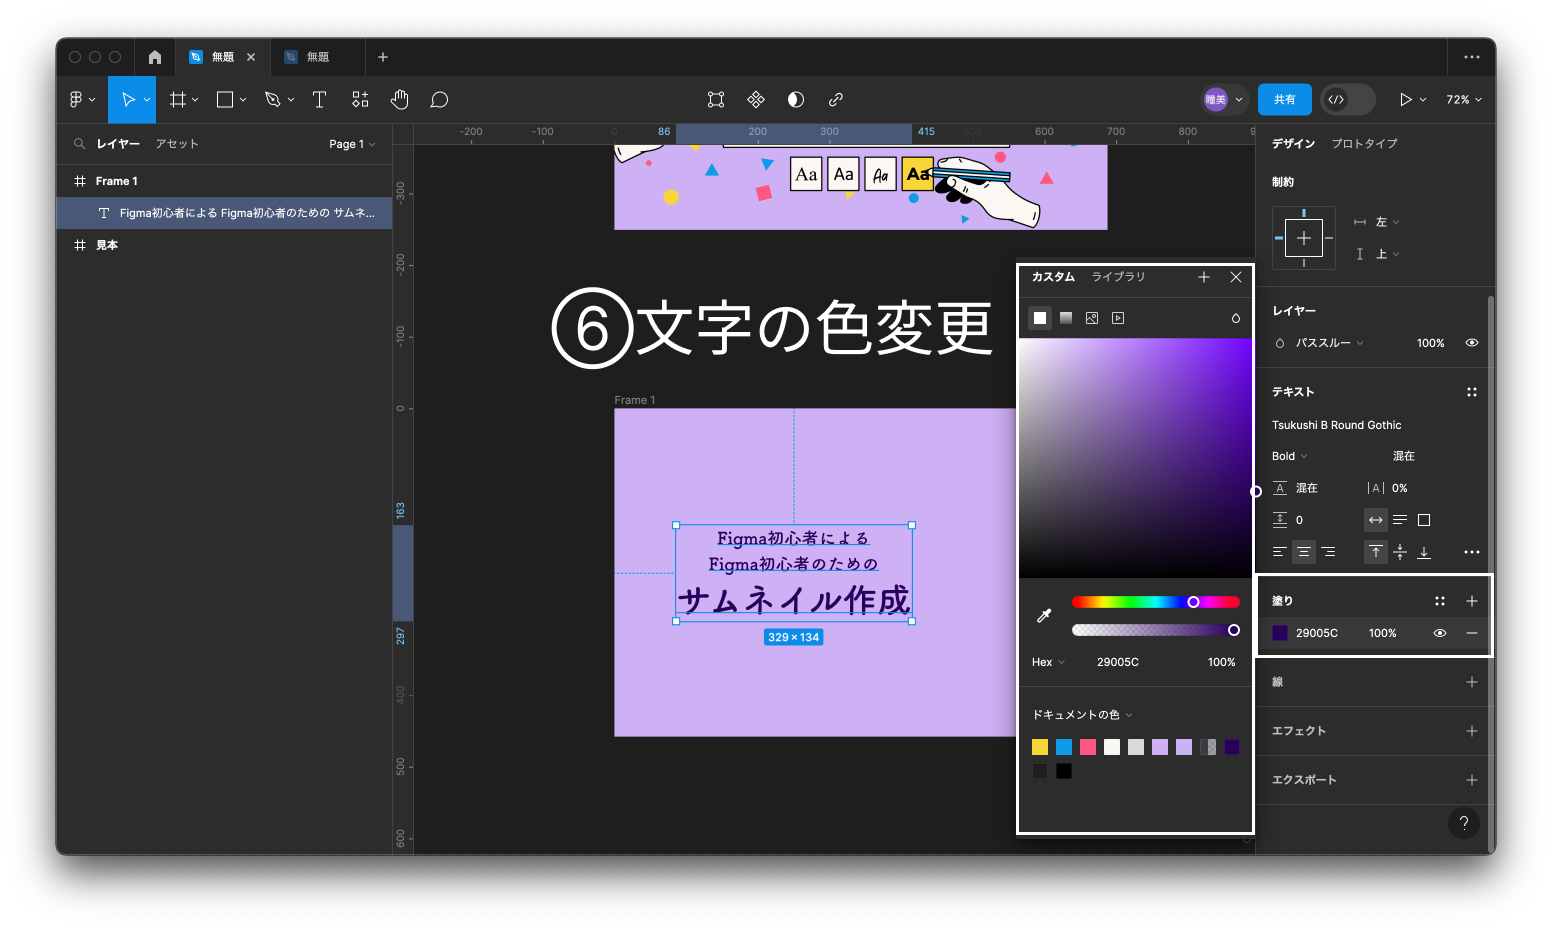Open the zoom level 72% dropdown
This screenshot has width=1552, height=929.
[x=1464, y=99]
